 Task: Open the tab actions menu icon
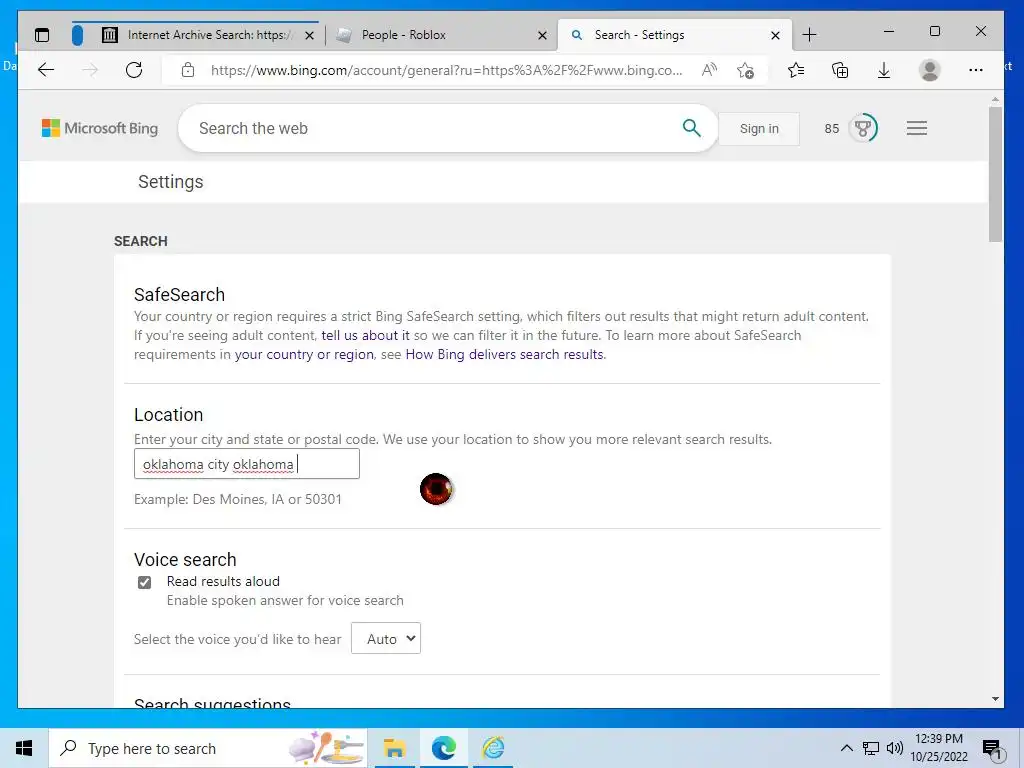tap(42, 35)
